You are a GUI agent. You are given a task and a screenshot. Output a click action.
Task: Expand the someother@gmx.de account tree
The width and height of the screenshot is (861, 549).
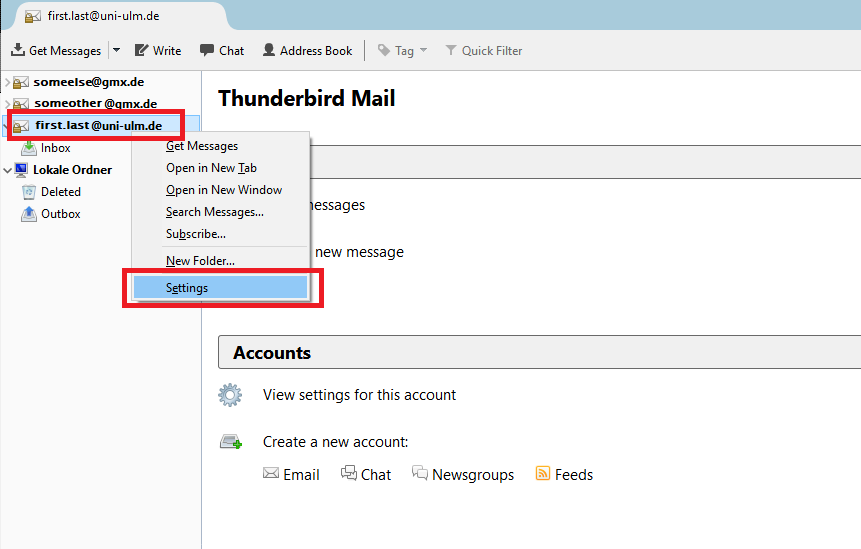coord(7,104)
